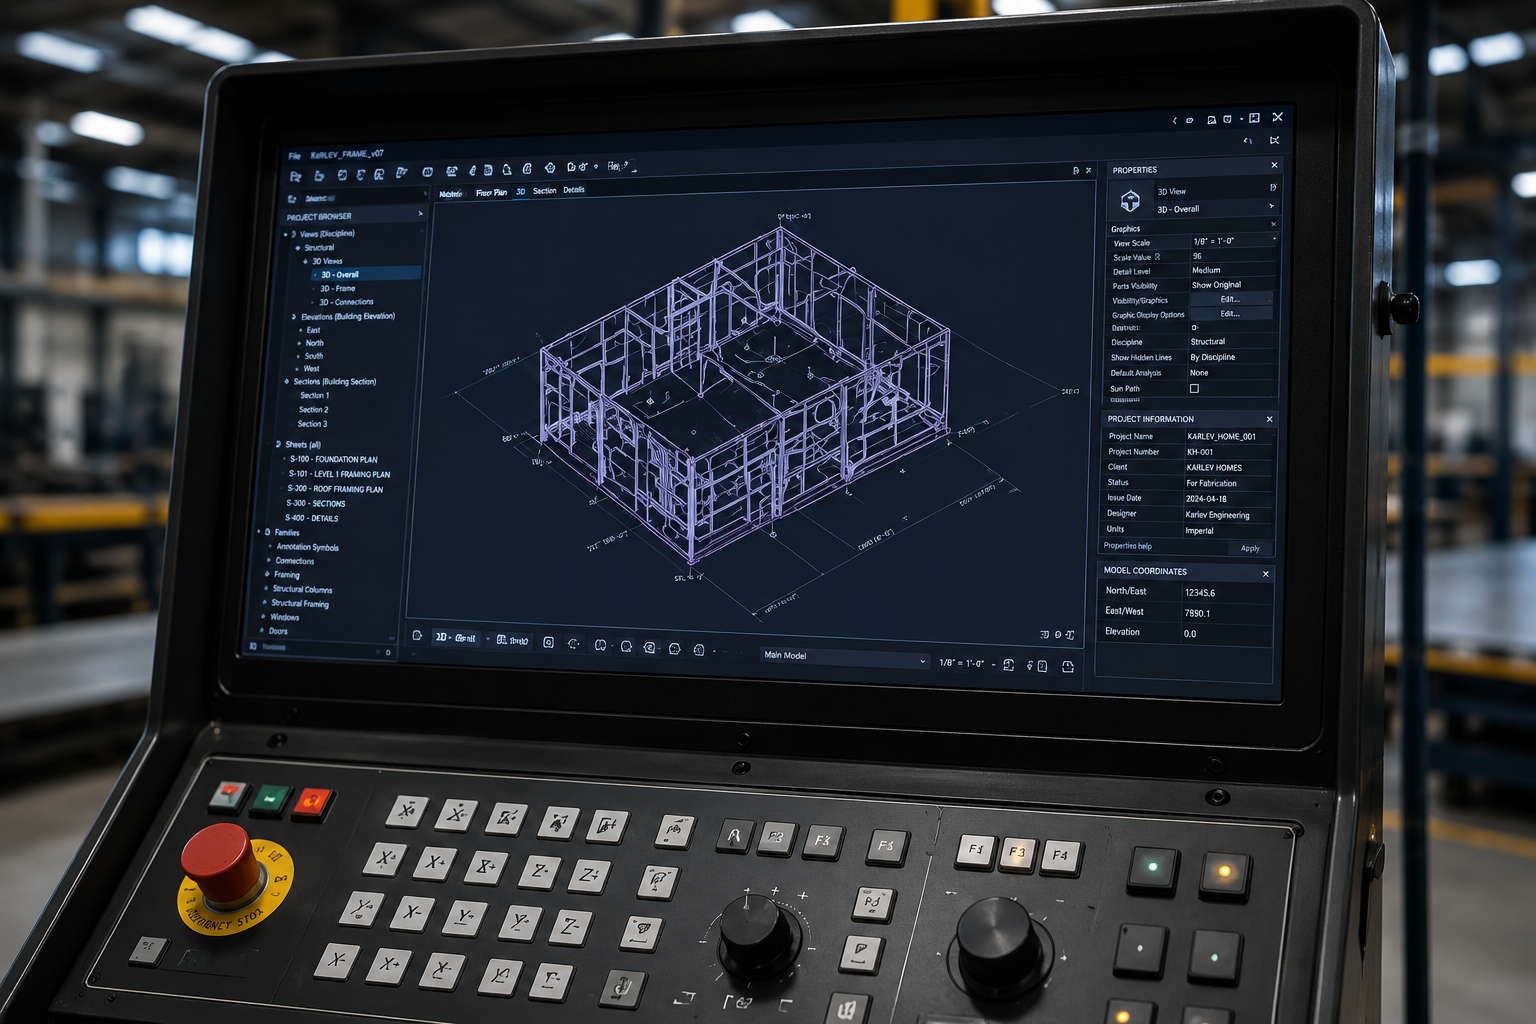This screenshot has width=1536, height=1024.
Task: Click the icon left of the search field above Project Browser
Action: (292, 199)
